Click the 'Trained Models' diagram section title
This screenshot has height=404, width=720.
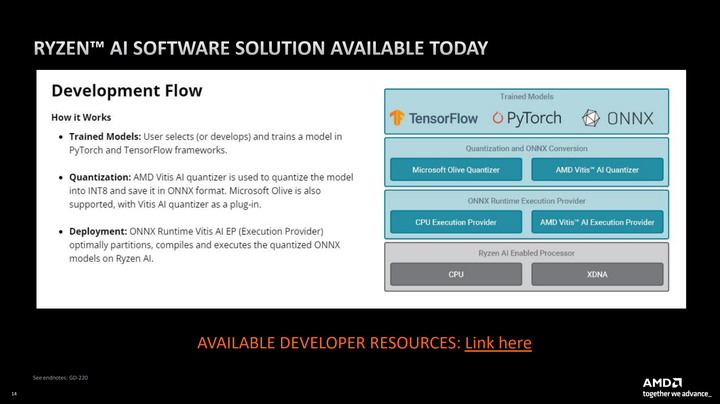coord(526,96)
